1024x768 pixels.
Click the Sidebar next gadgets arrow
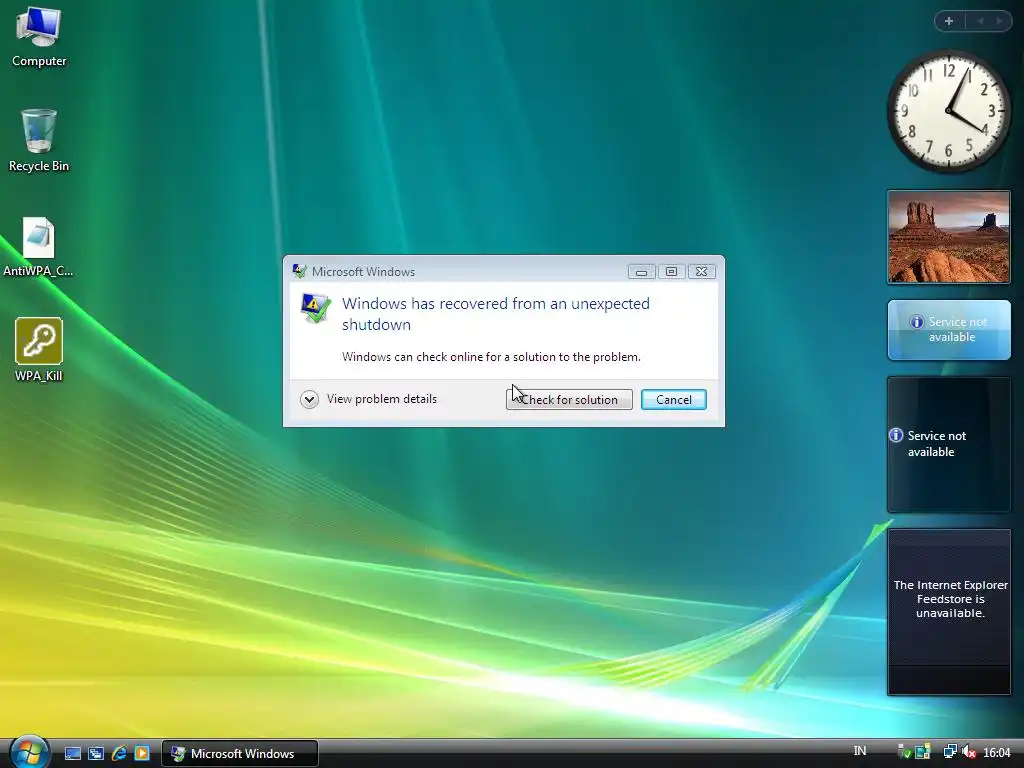click(x=999, y=21)
